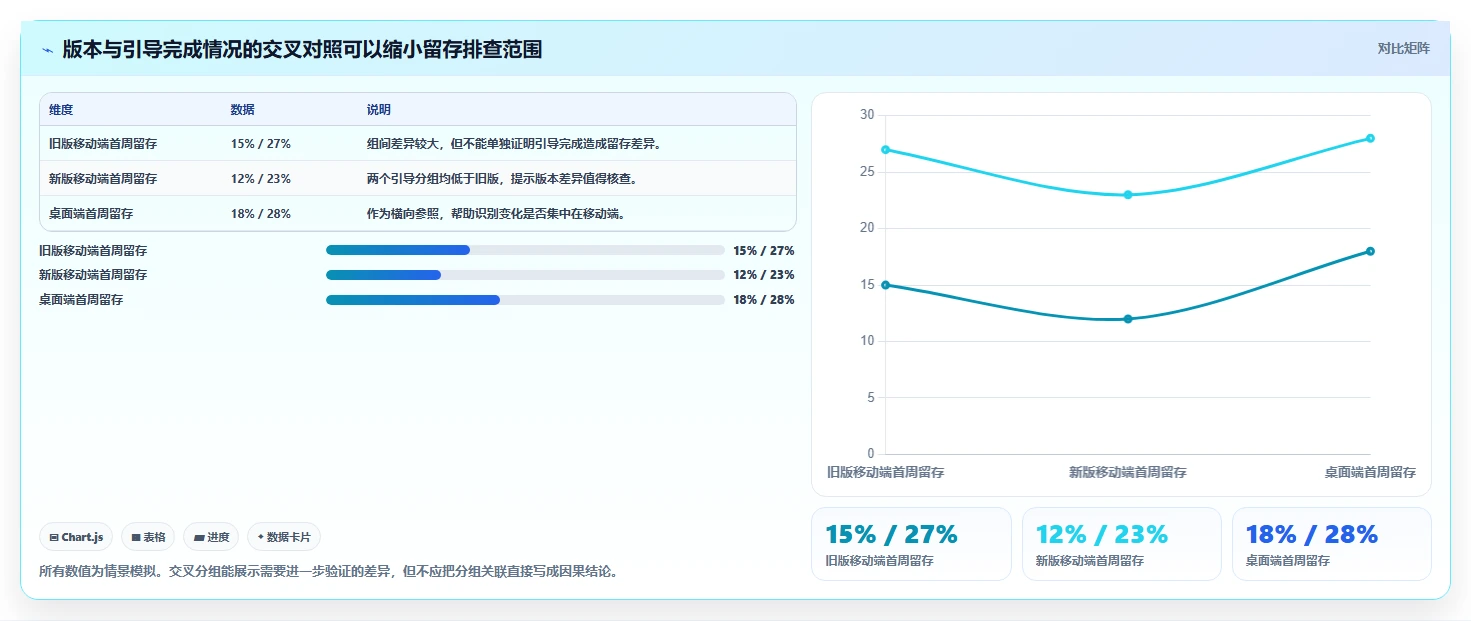This screenshot has width=1471, height=621.
Task: Click table value 12% / 23%
Action: click(260, 179)
